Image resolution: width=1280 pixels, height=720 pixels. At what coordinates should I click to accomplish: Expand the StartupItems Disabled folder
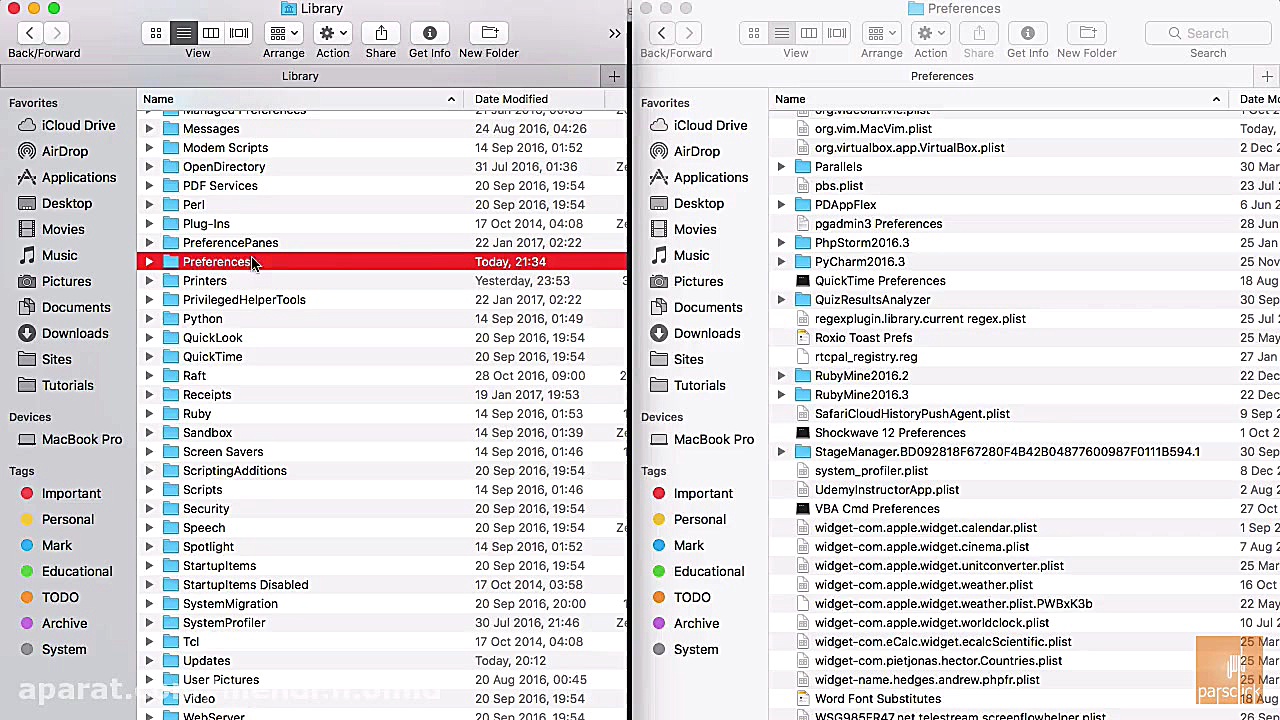click(x=149, y=585)
